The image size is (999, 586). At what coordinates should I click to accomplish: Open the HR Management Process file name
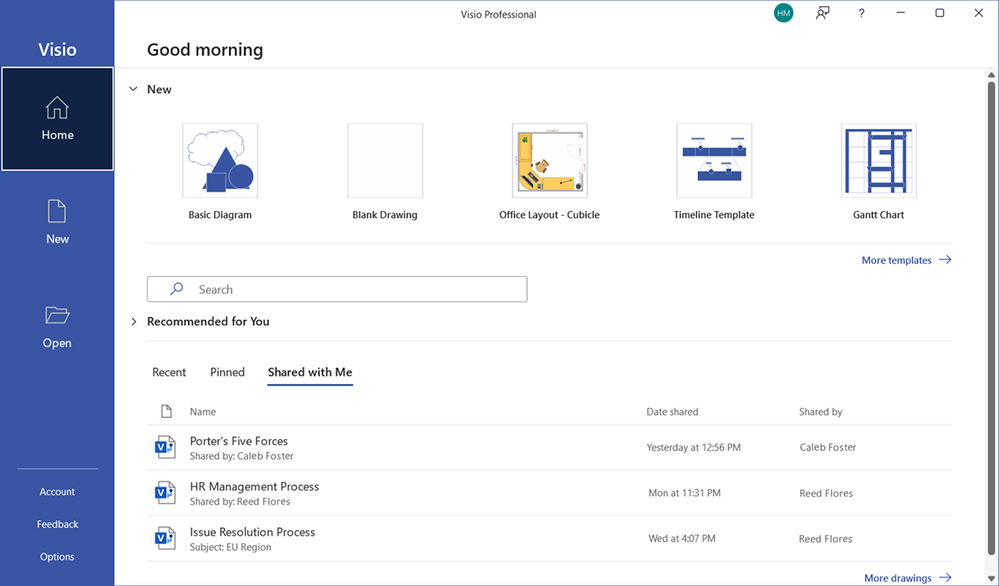pyautogui.click(x=254, y=487)
